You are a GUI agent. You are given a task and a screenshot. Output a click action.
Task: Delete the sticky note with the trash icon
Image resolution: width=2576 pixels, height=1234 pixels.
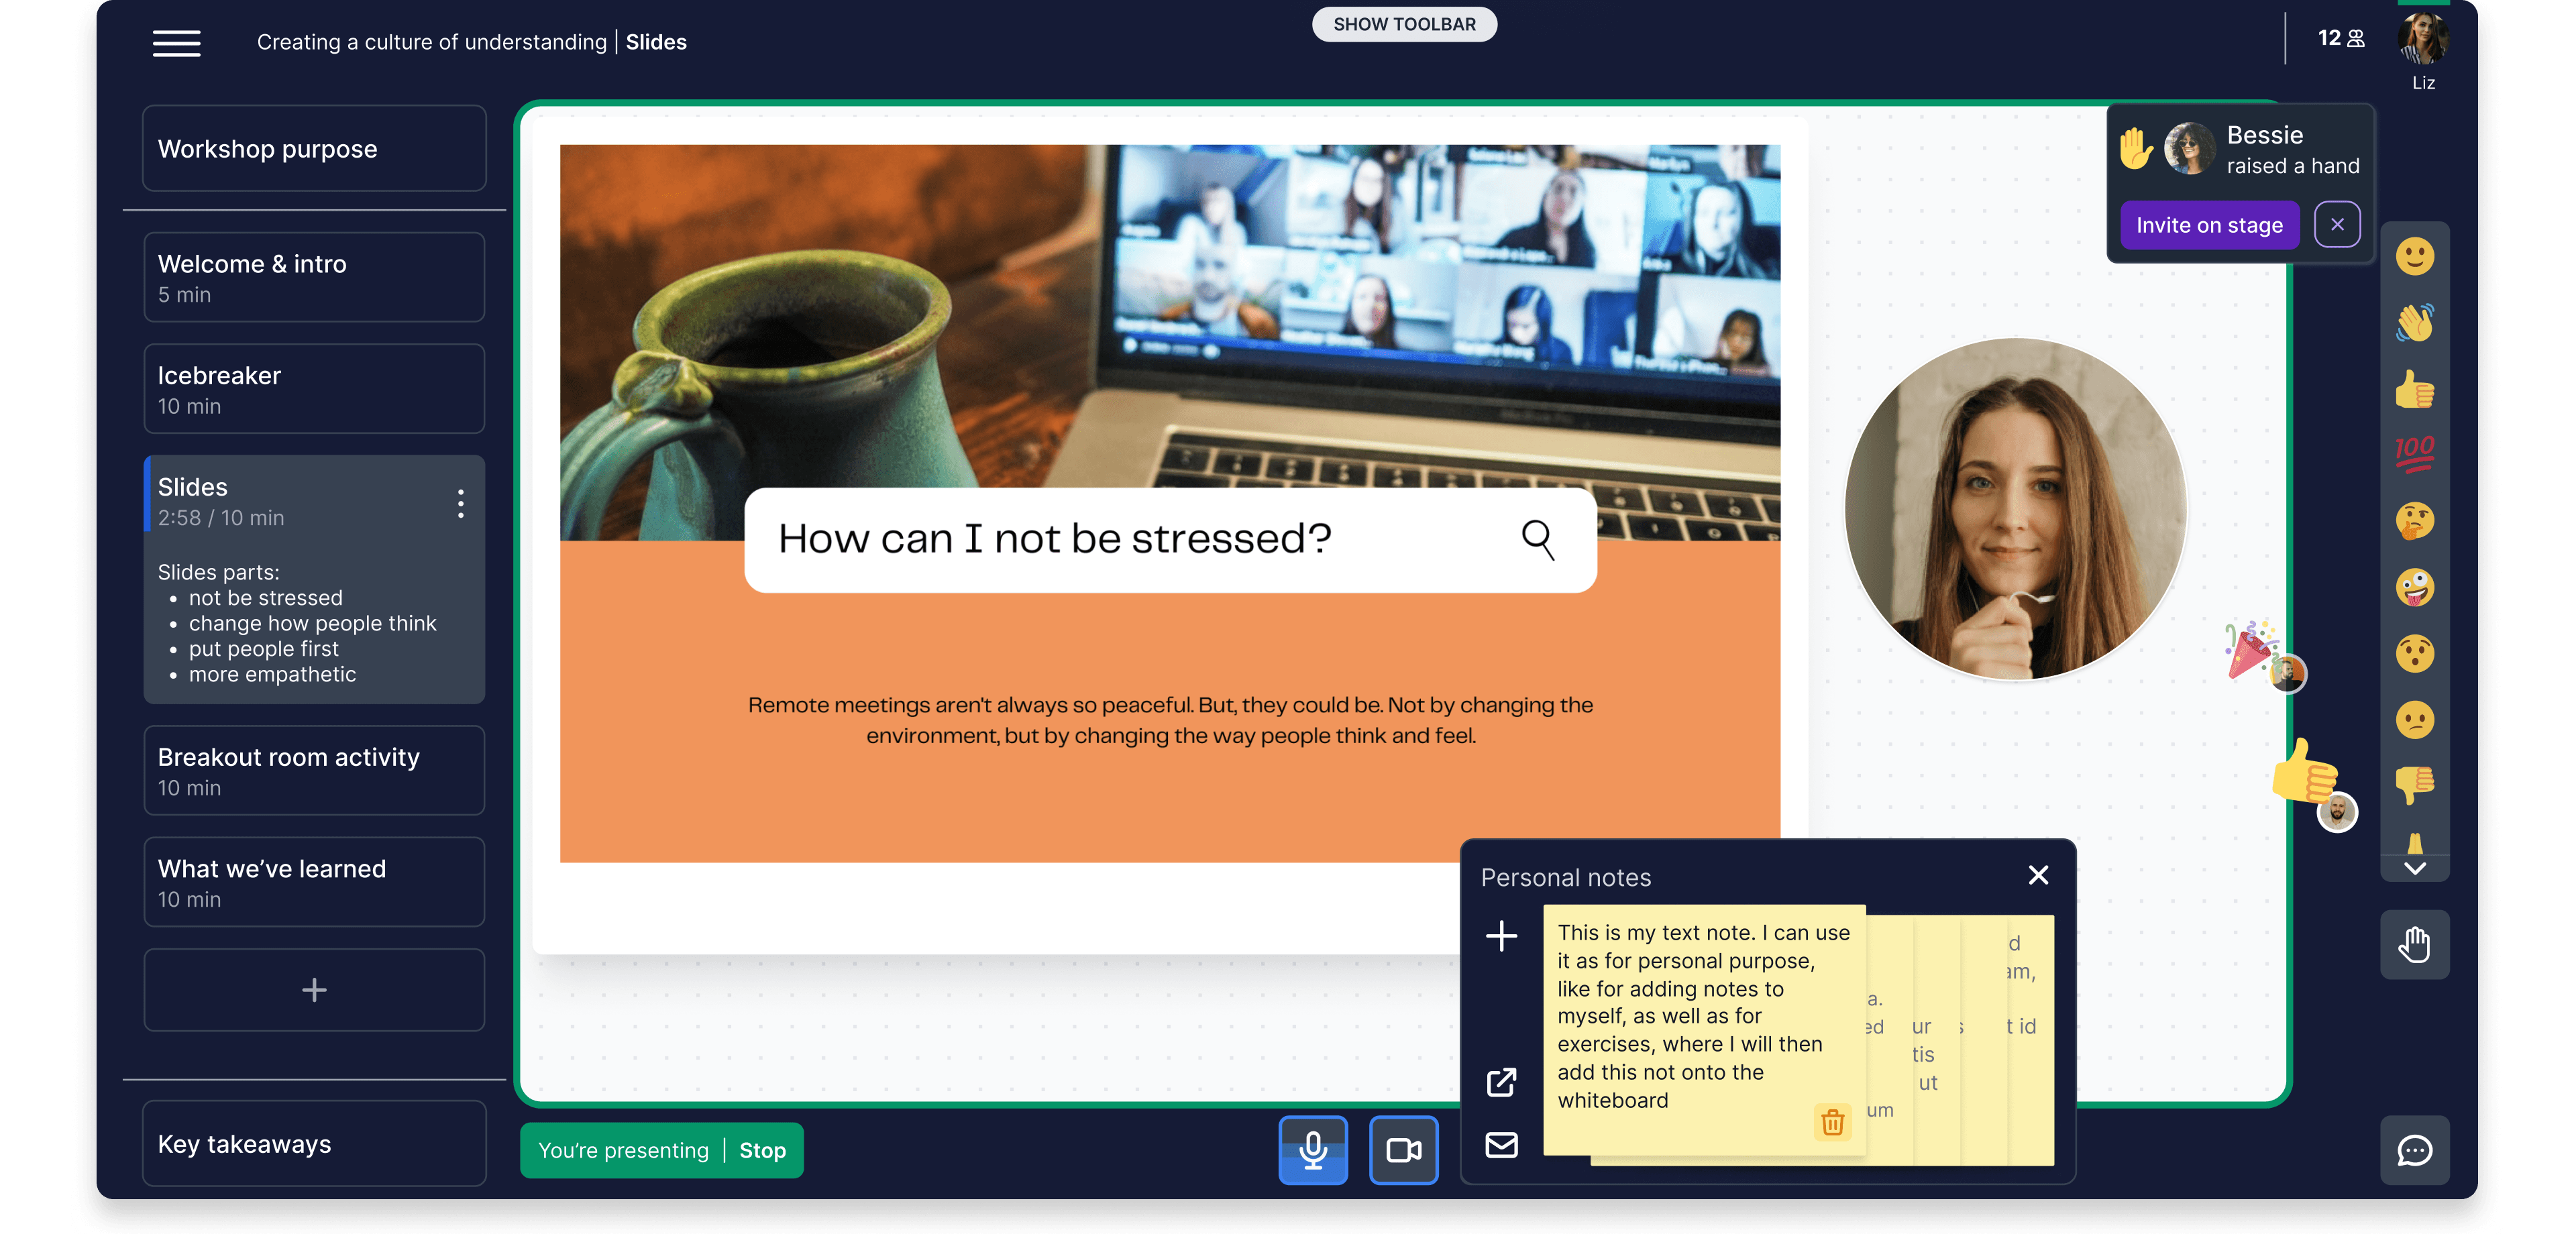pos(1832,1122)
